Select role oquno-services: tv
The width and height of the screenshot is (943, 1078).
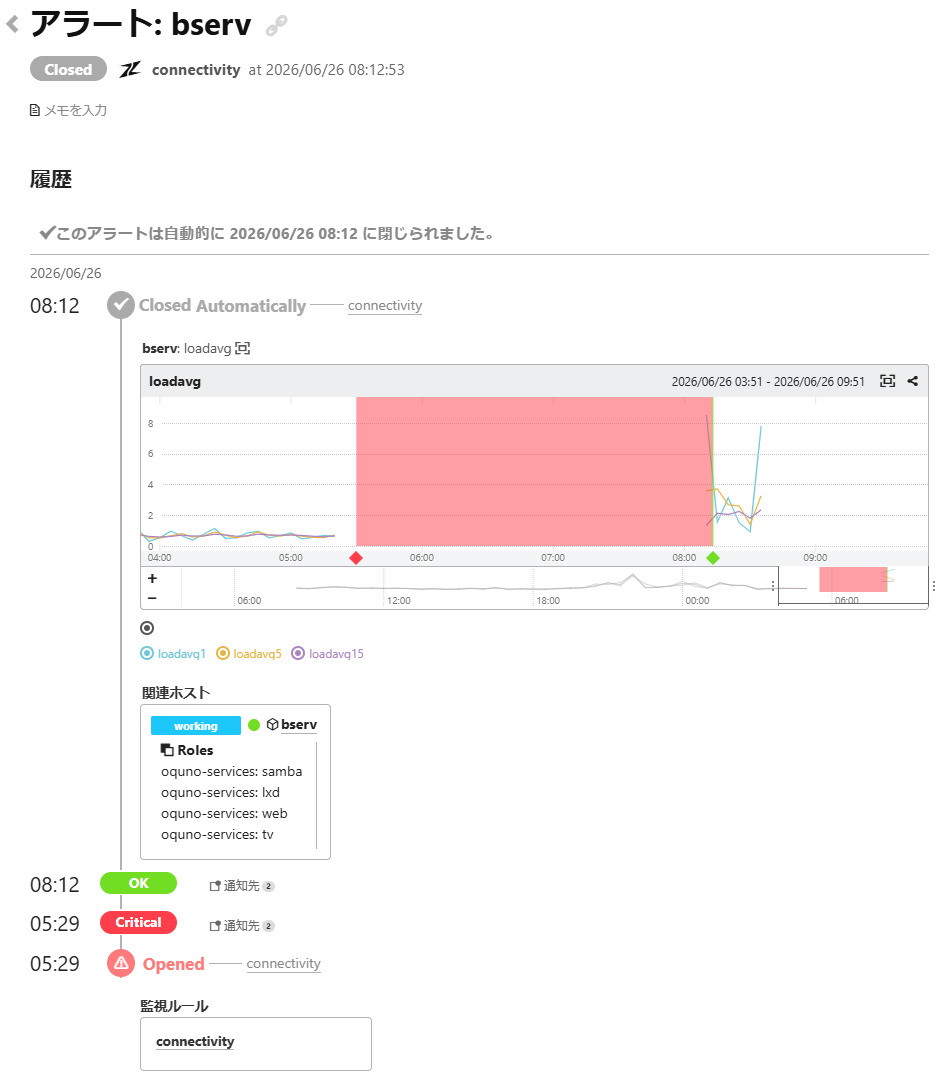pos(217,835)
